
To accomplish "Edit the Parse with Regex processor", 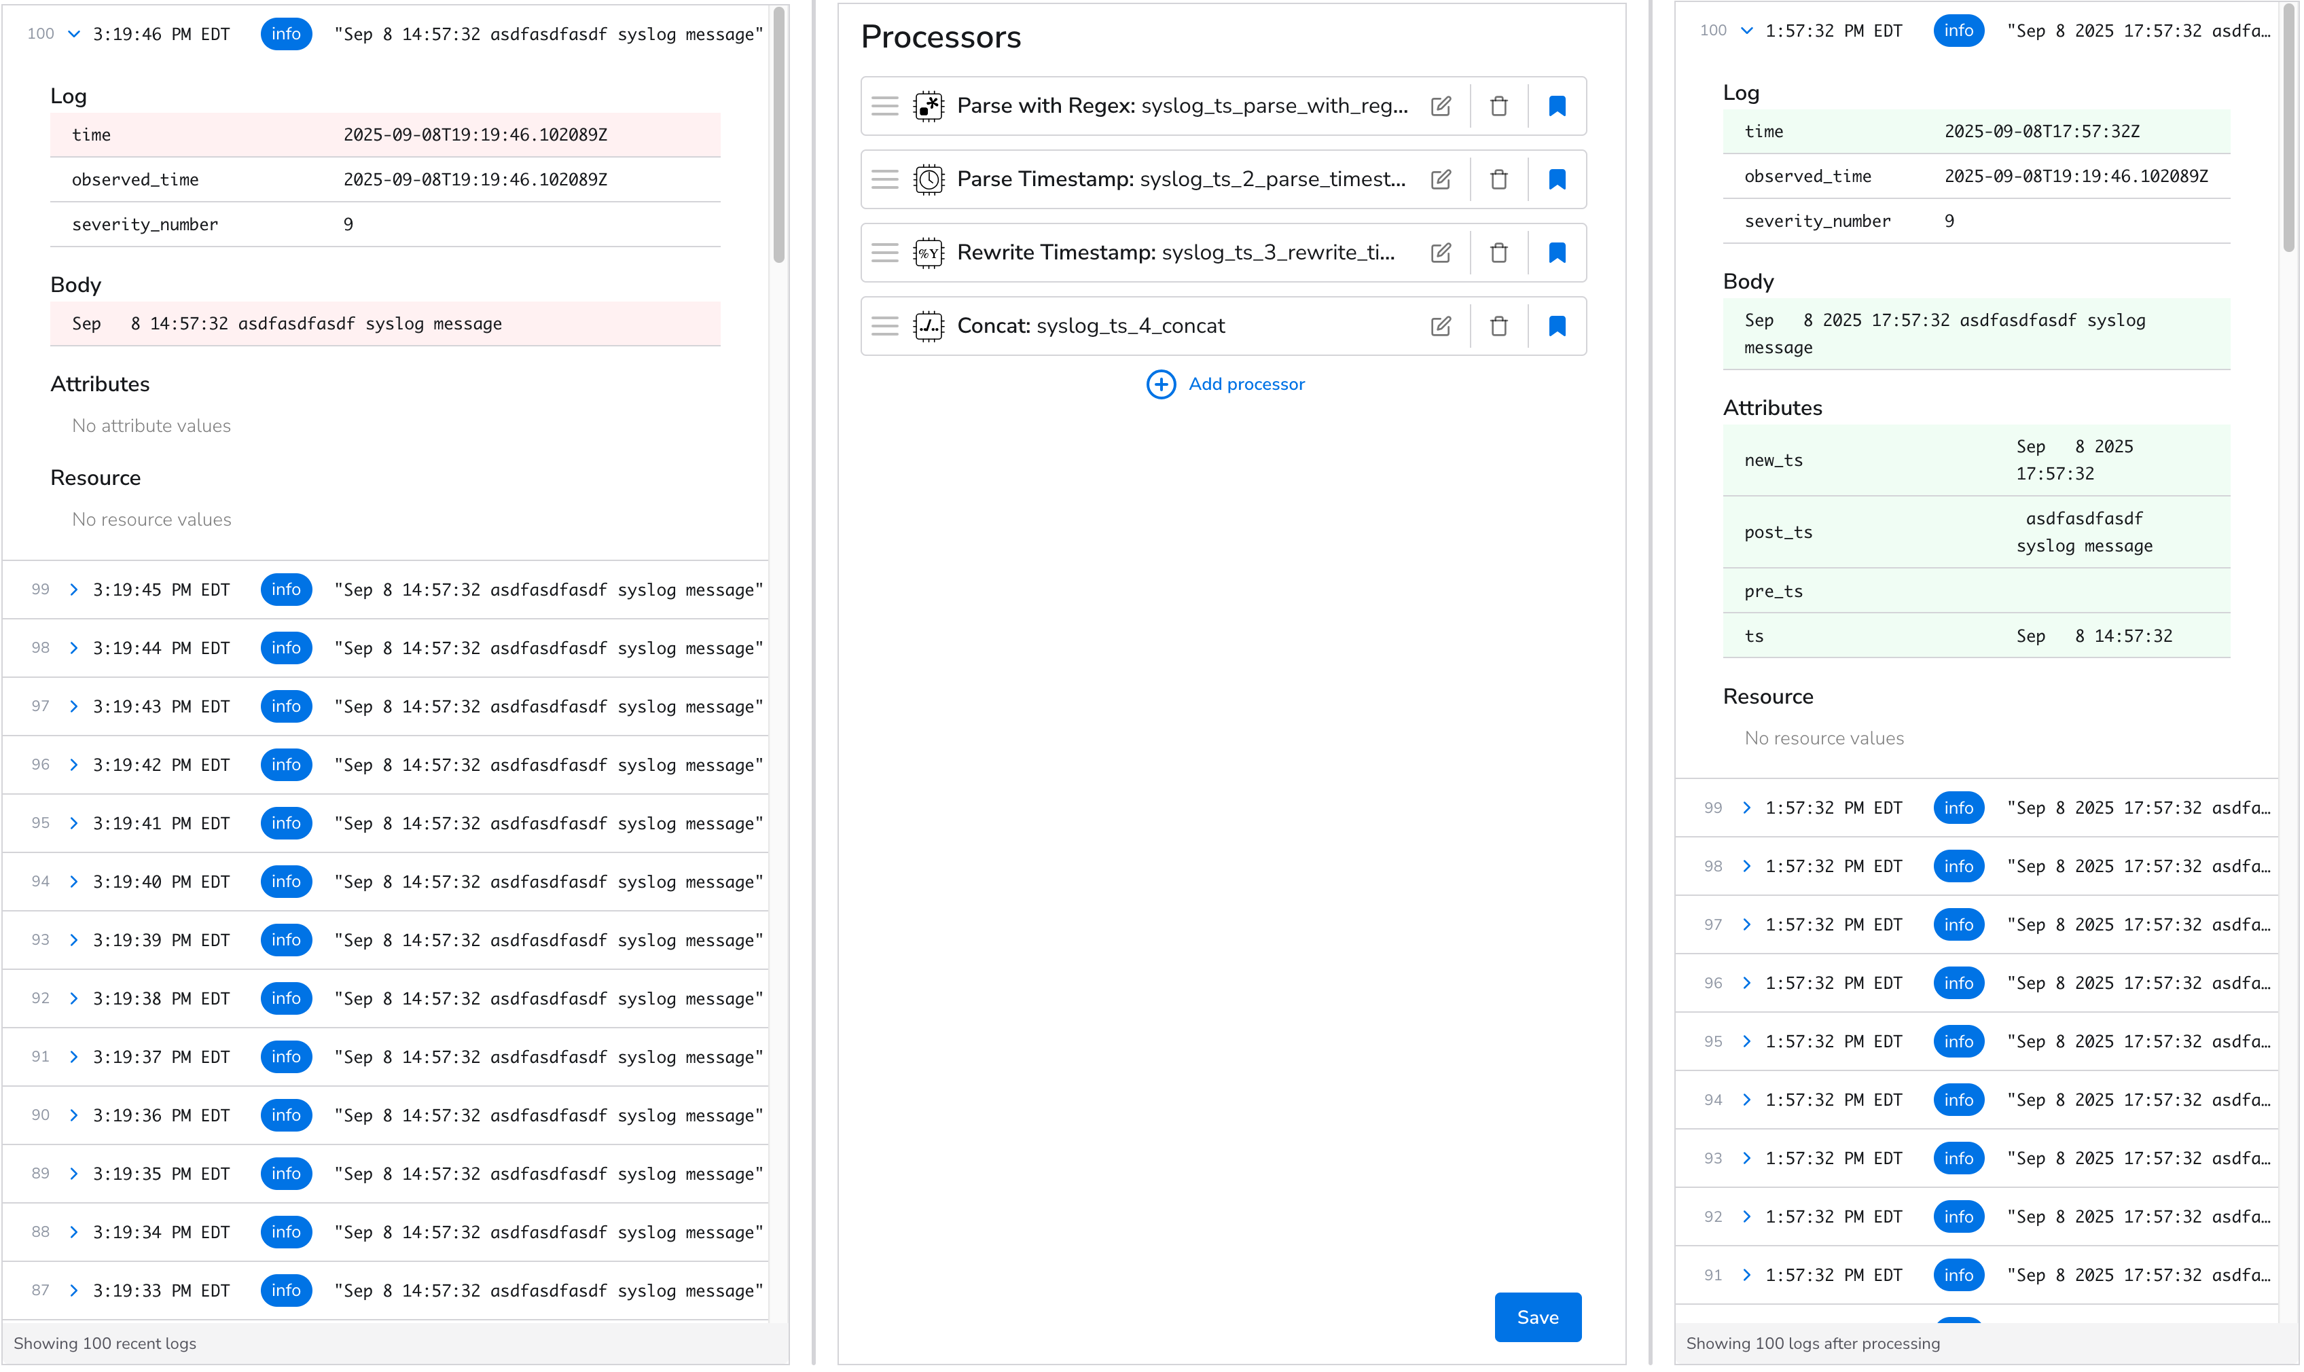I will point(1441,106).
